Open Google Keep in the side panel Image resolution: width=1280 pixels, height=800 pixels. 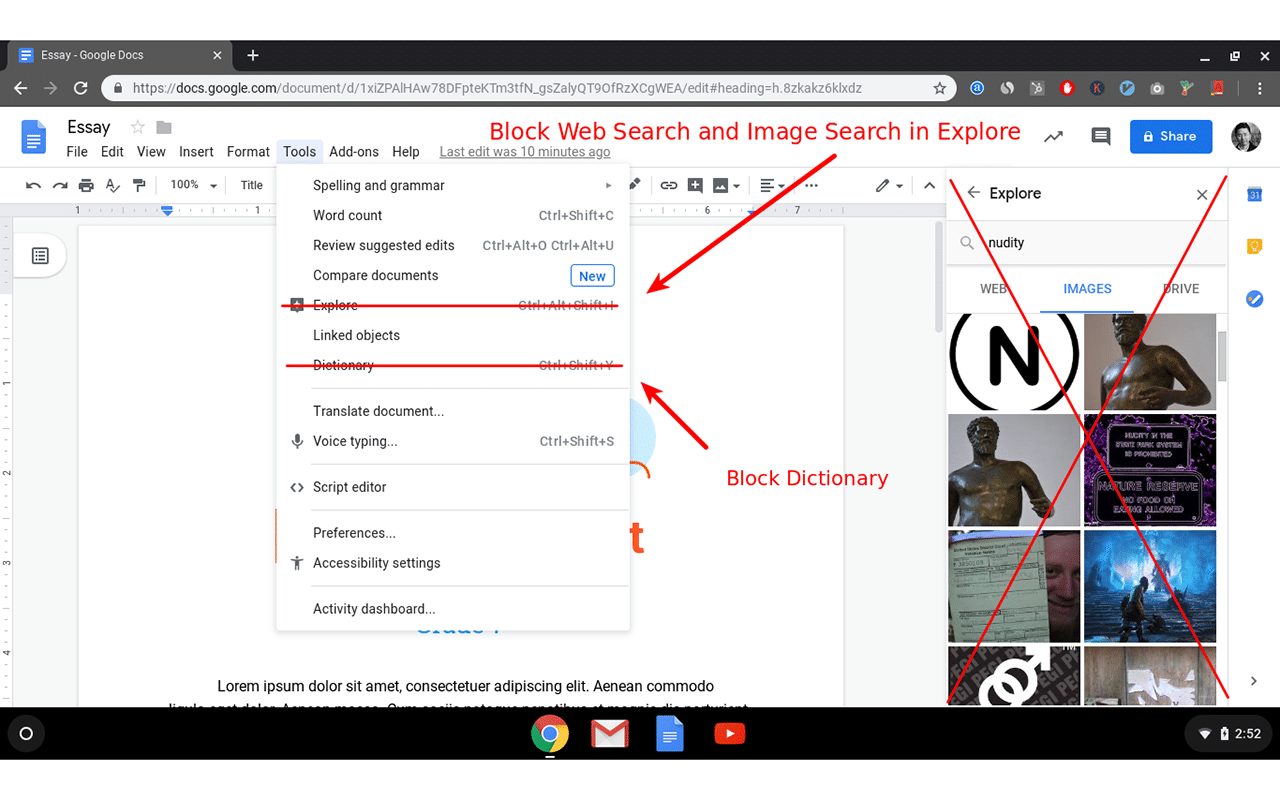click(1254, 246)
